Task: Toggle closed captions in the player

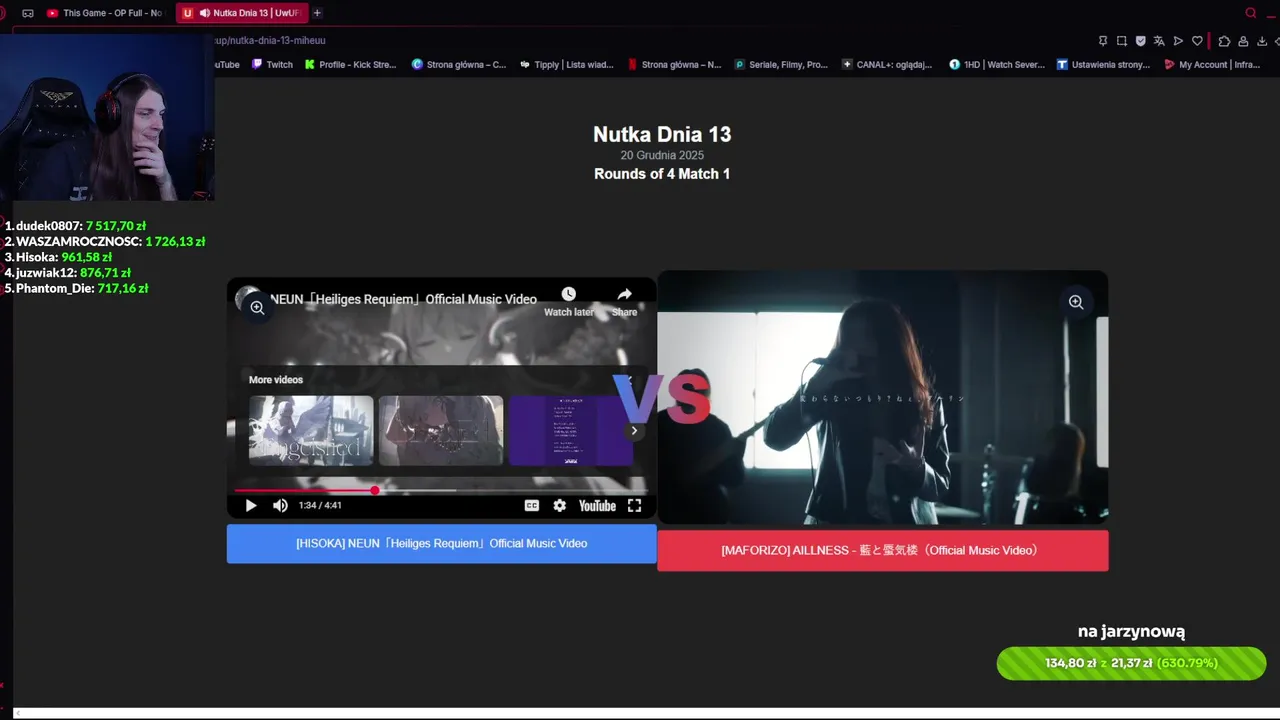Action: pos(532,506)
